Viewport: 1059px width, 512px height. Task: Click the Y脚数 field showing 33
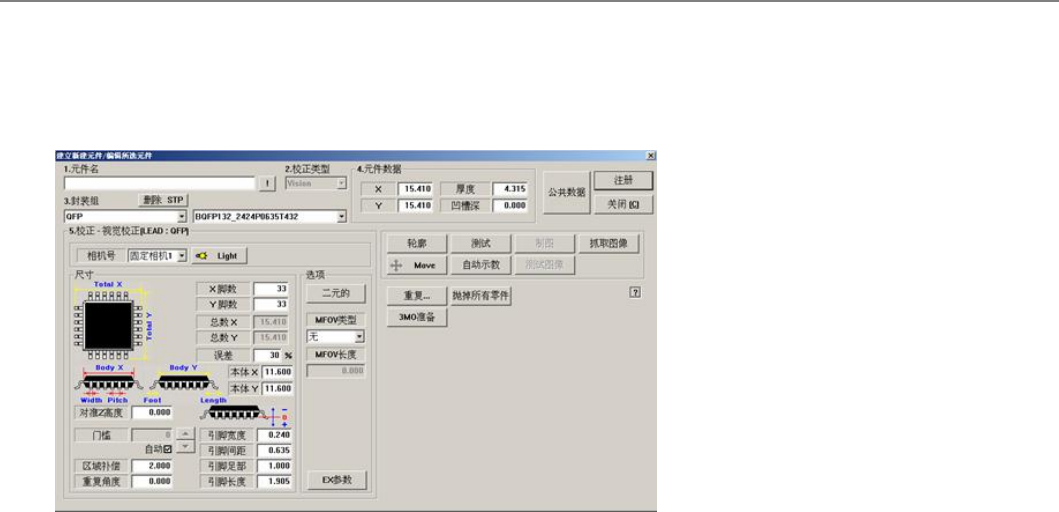[x=272, y=305]
